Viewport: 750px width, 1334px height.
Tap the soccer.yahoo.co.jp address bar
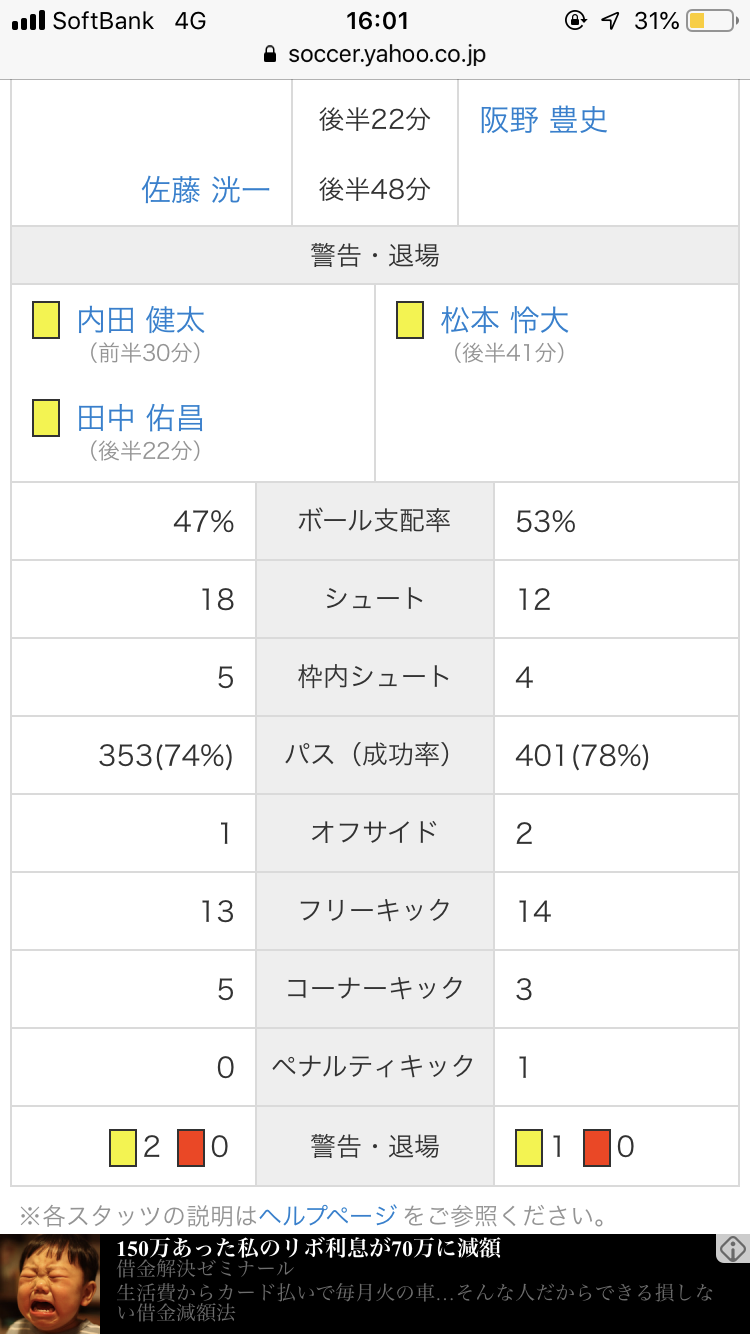(x=375, y=54)
